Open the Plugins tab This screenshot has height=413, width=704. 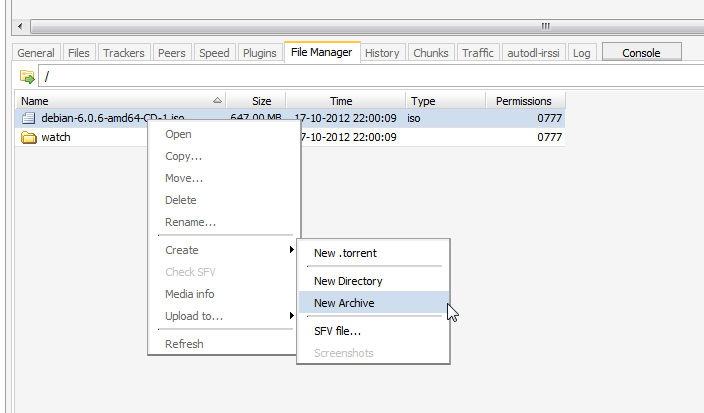point(260,53)
